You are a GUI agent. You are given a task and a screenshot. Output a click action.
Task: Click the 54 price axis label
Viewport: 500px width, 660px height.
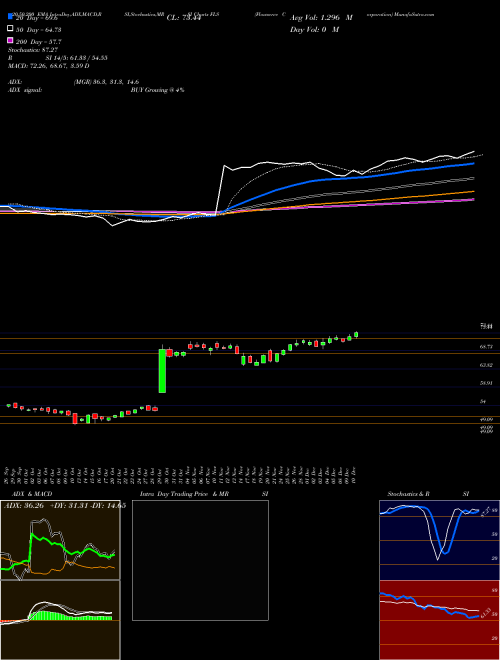(483, 402)
